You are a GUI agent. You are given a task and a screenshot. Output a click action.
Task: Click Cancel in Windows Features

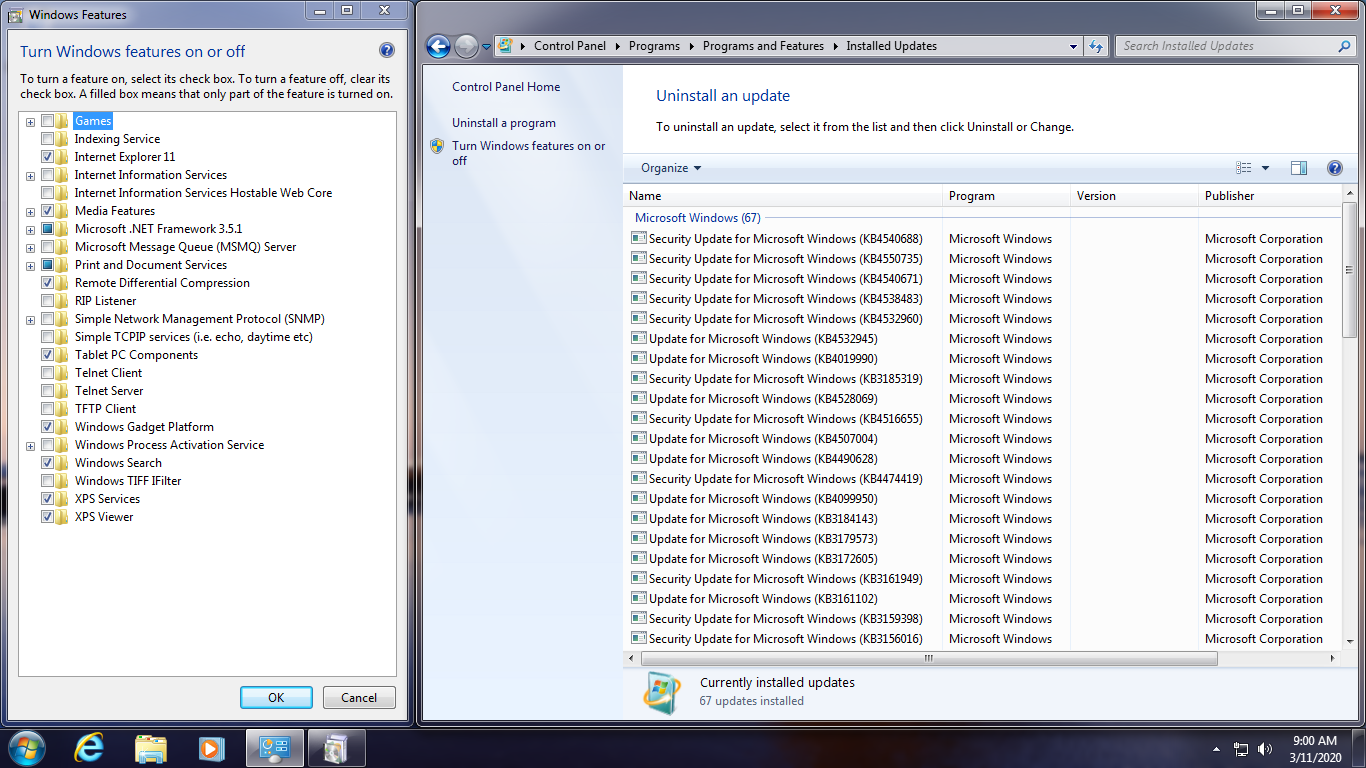359,698
